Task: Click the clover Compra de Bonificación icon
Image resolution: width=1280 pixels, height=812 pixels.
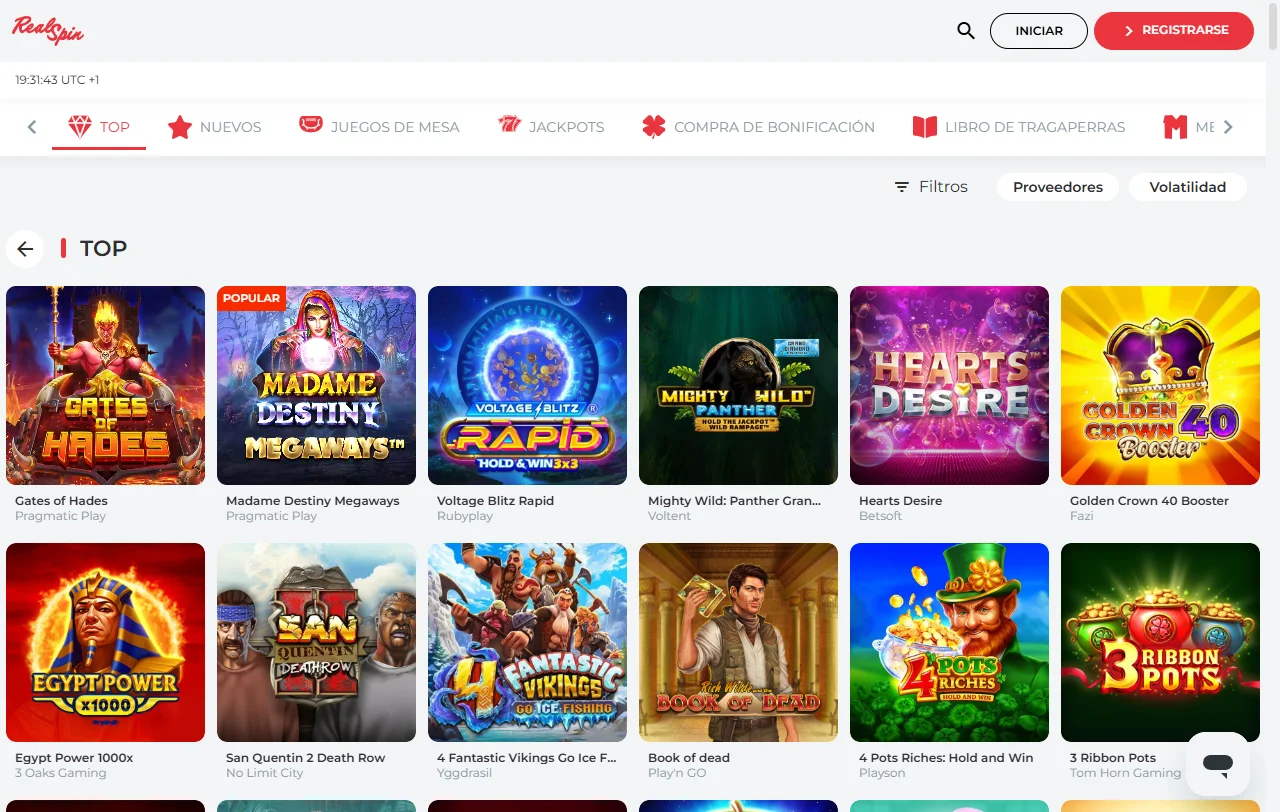Action: 654,127
